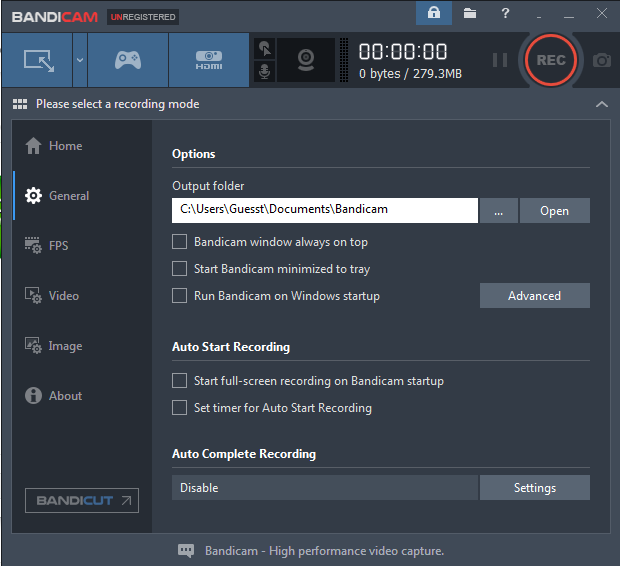Click the compact mode small dash button
620x566 pixels.
coord(539,17)
